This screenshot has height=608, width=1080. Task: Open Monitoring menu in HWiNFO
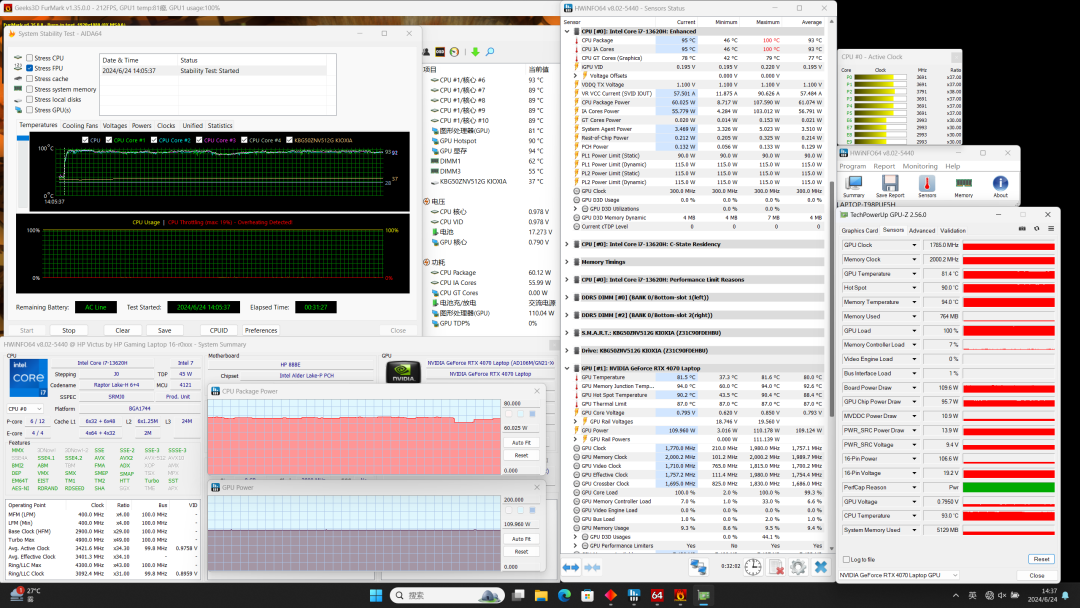coord(920,167)
